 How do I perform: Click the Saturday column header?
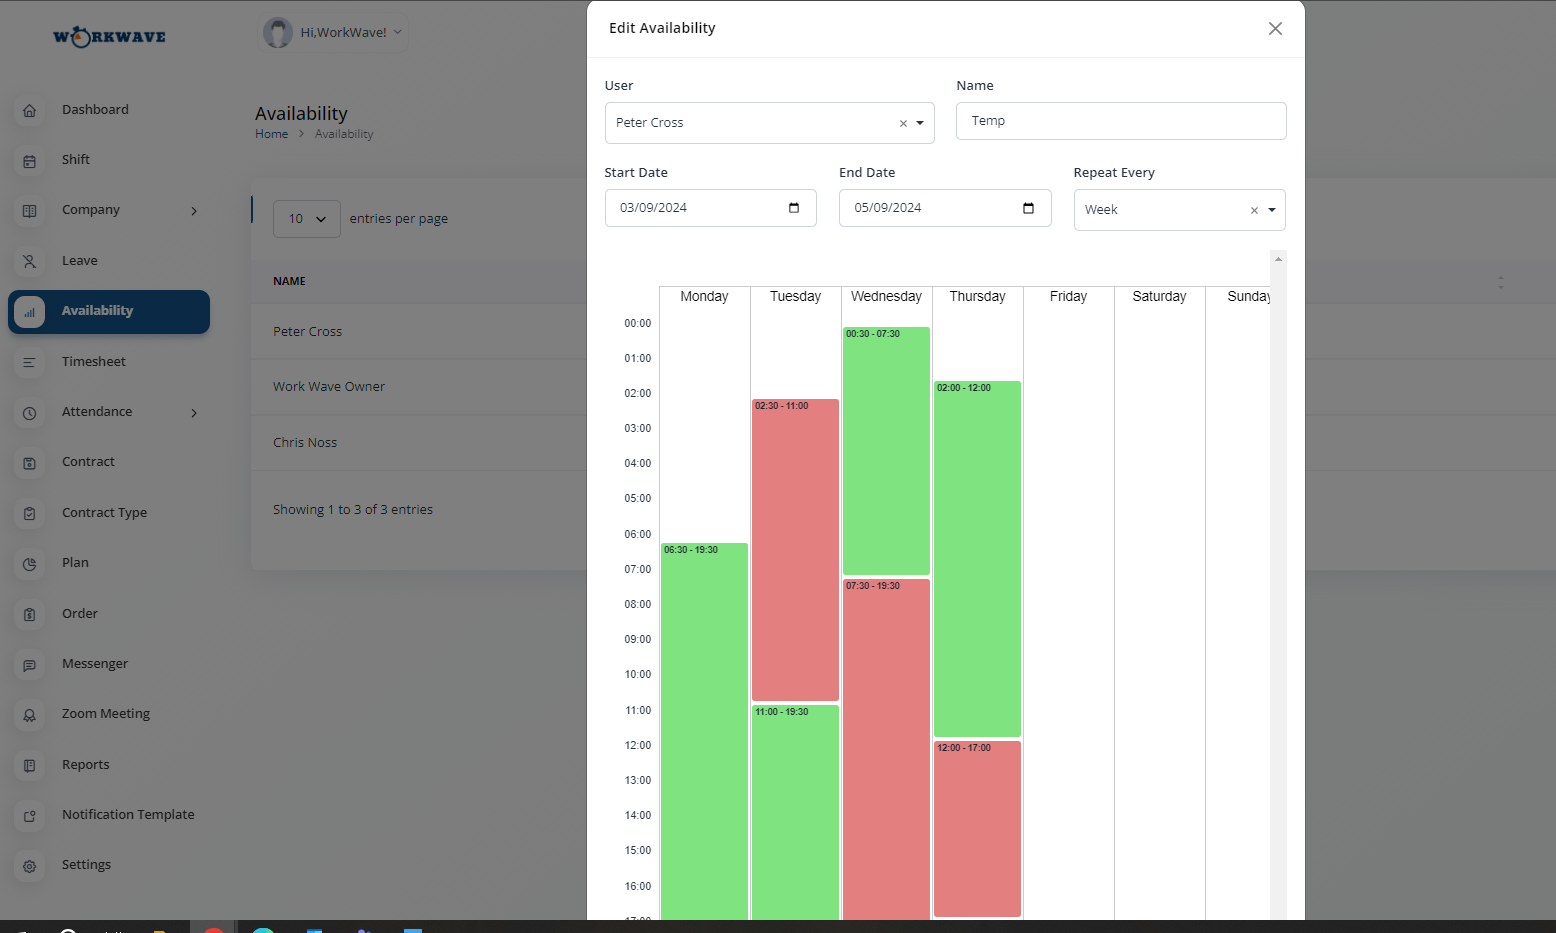click(x=1159, y=297)
